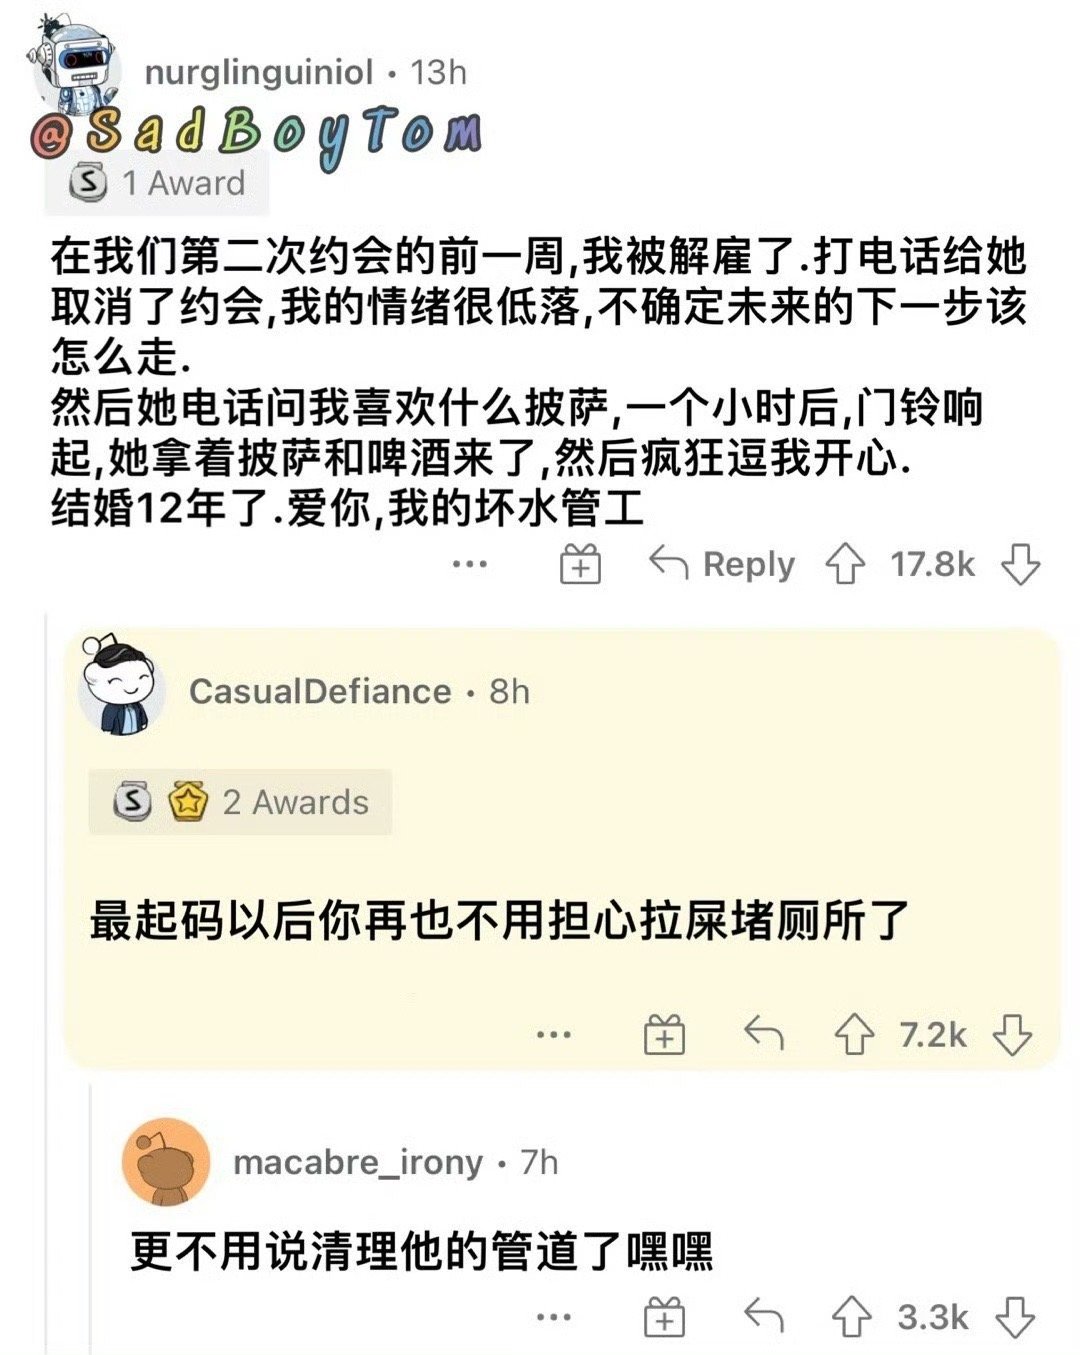Give award to macabre_irony's comment

664,1317
